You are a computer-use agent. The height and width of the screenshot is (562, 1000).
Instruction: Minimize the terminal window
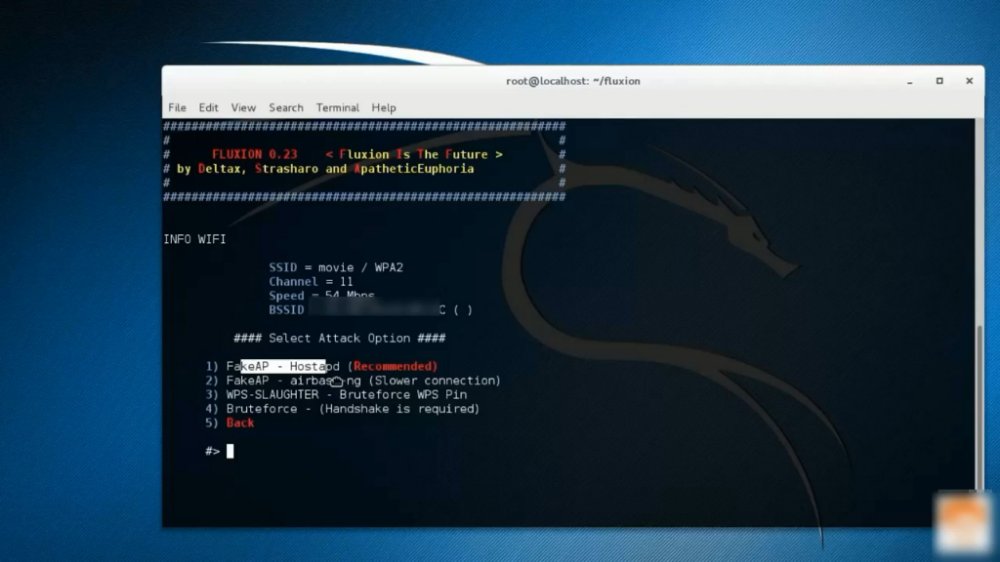[909, 82]
